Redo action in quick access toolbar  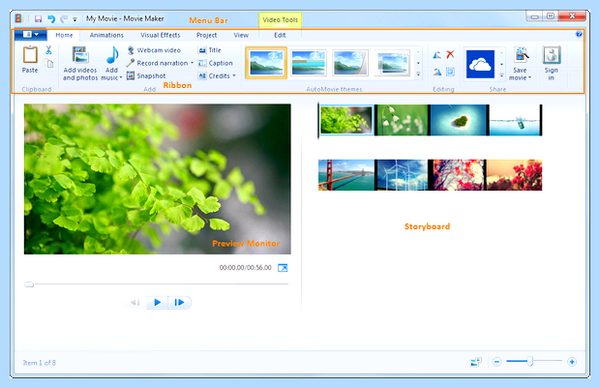pos(64,19)
